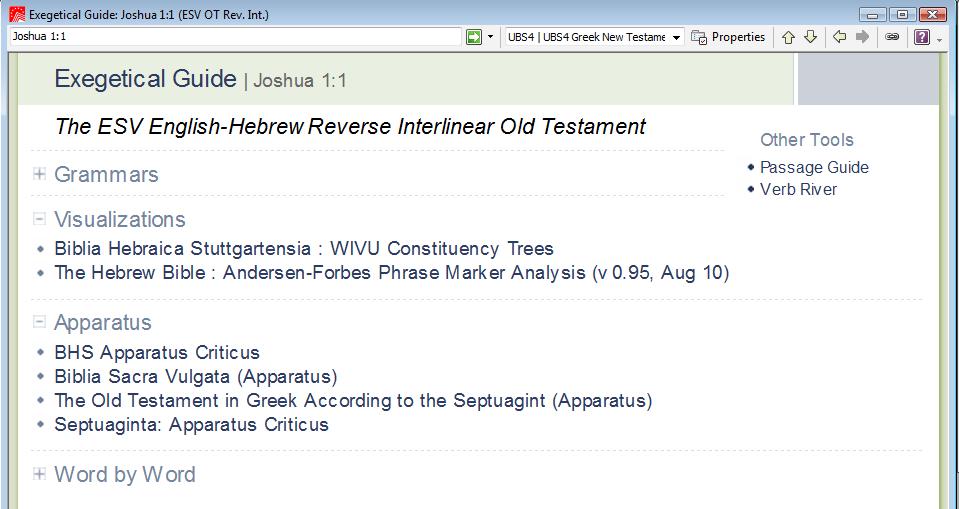Viewport: 959px width, 509px height.
Task: Open the UBS4 Greek New Testament version dropdown
Action: pyautogui.click(x=594, y=37)
